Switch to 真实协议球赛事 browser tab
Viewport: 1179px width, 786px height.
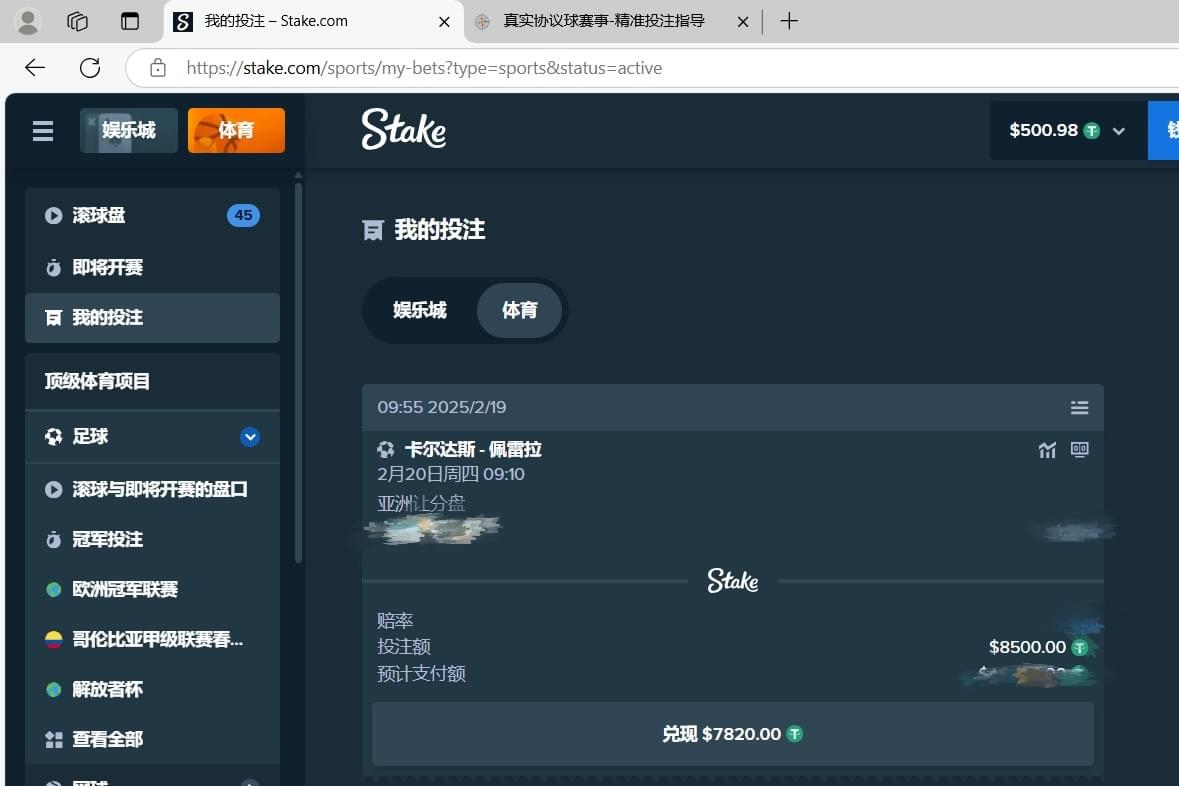[x=613, y=22]
